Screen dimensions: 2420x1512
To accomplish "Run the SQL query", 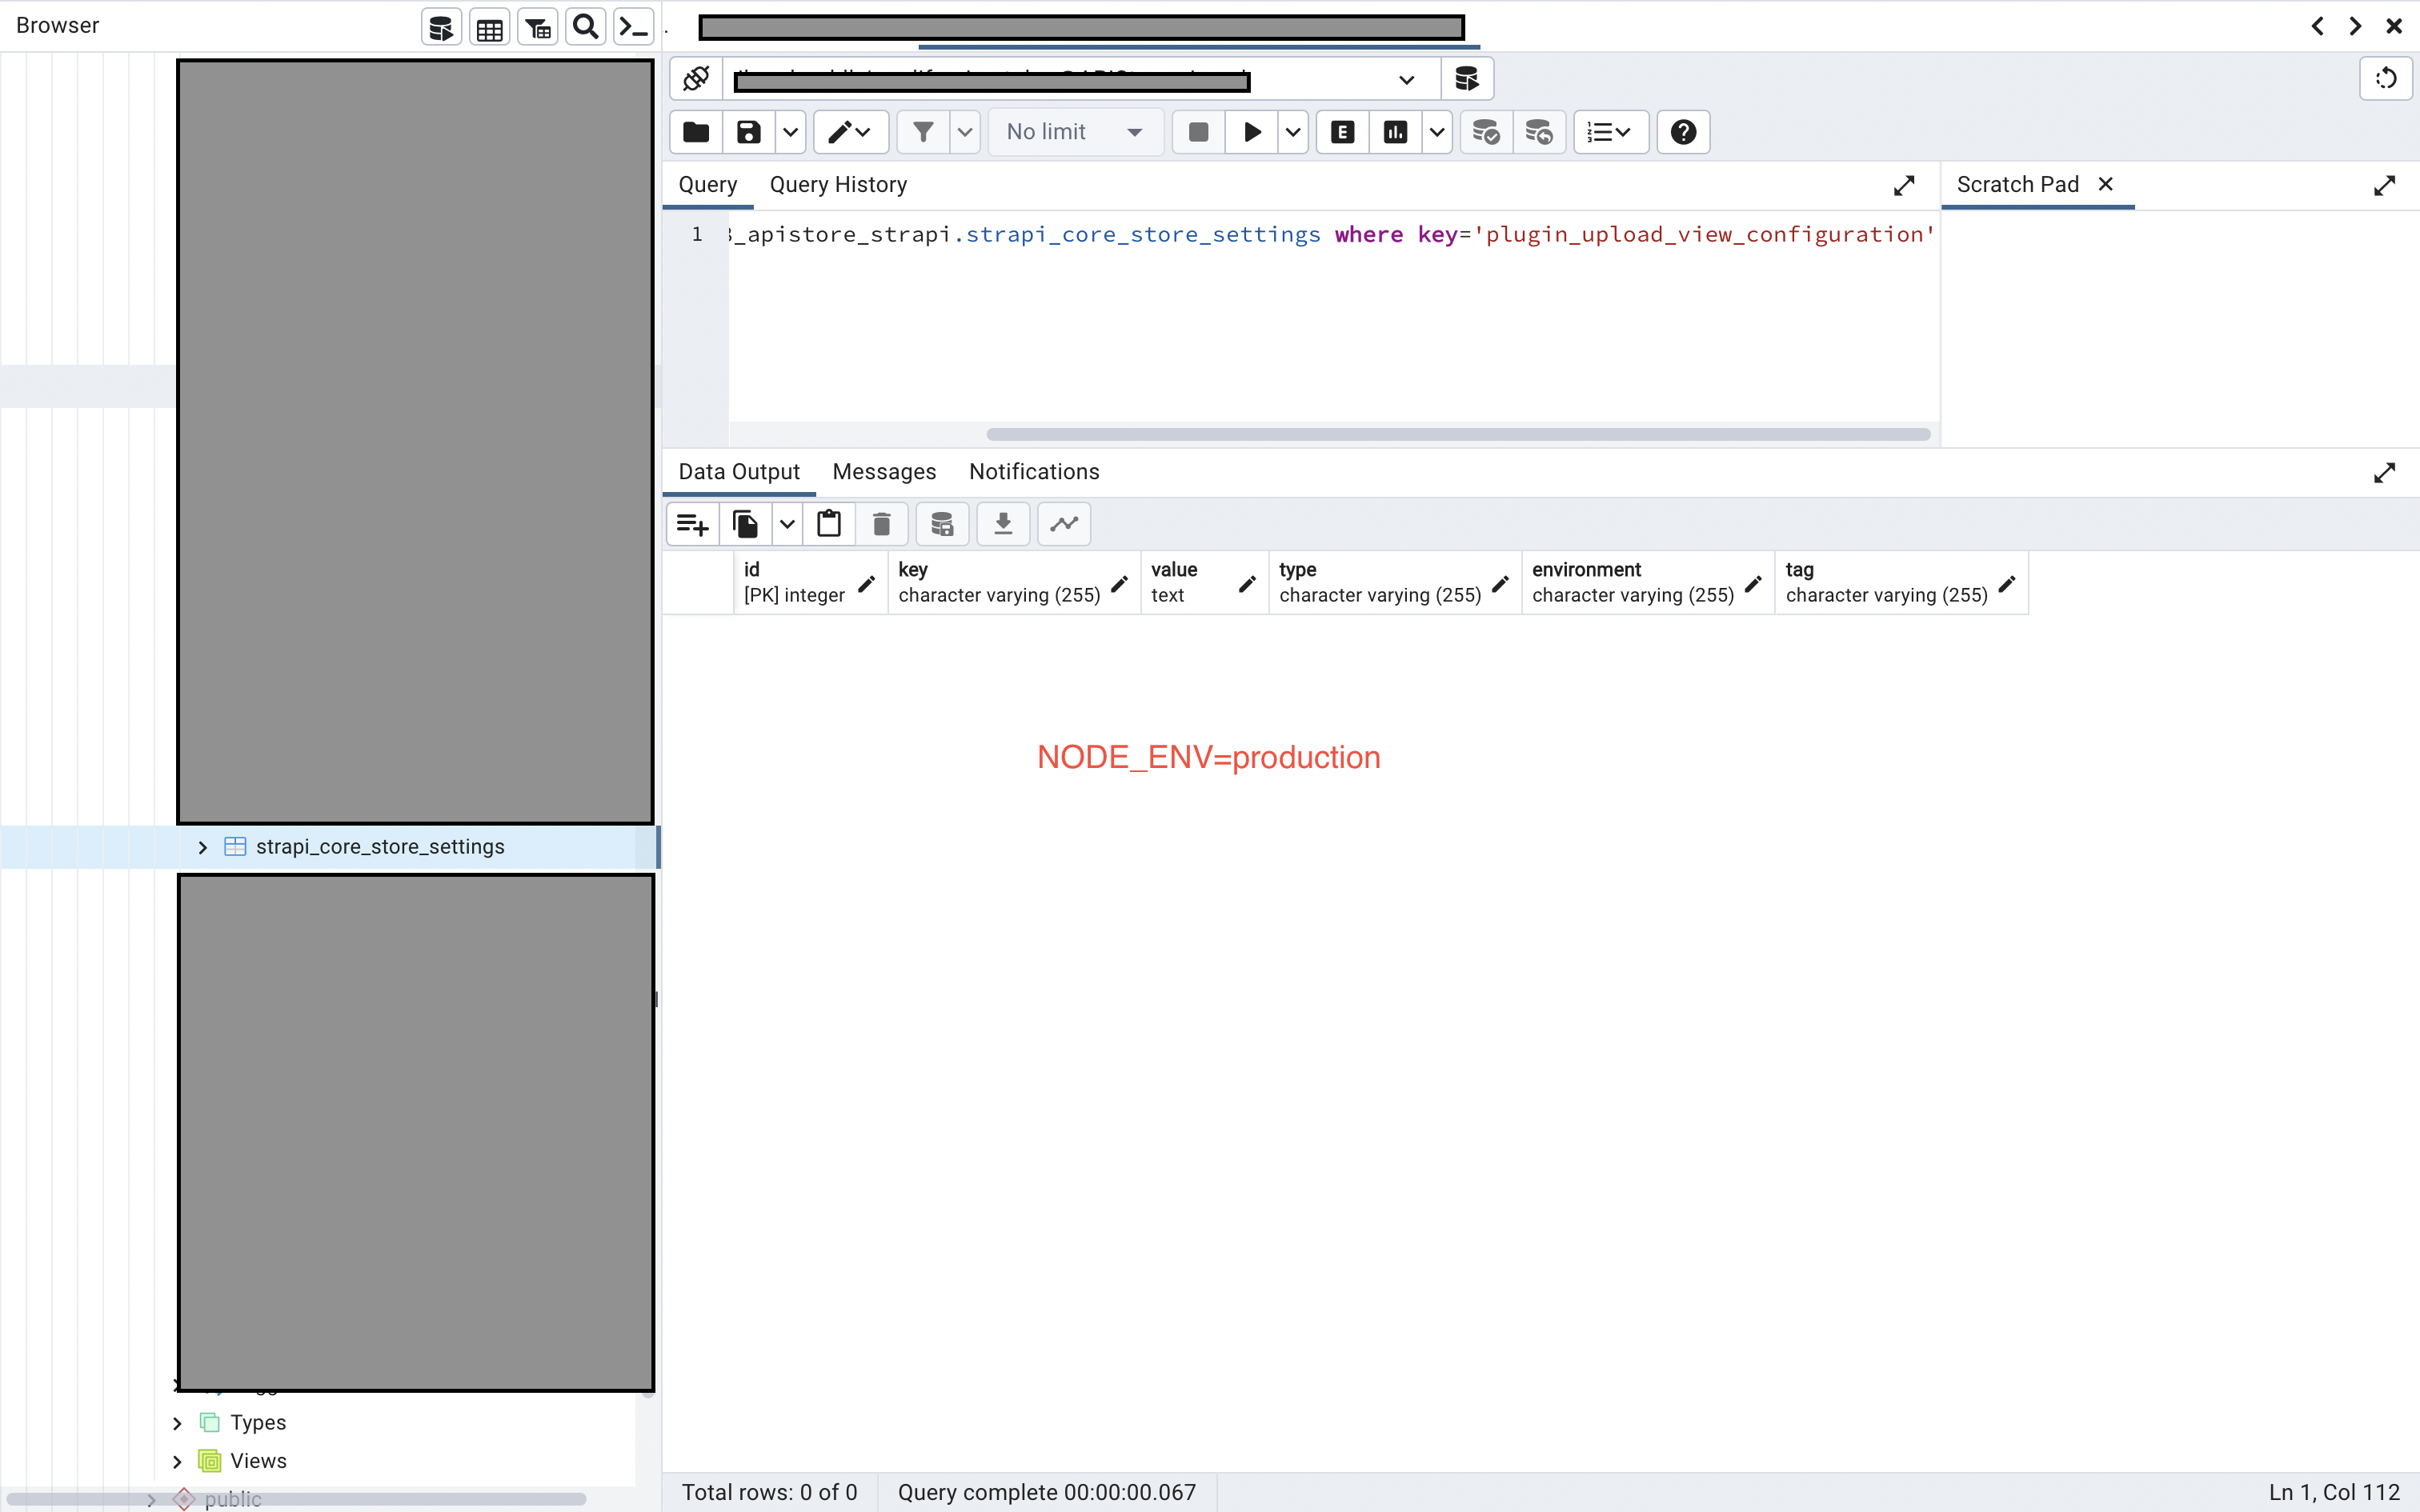I will pyautogui.click(x=1250, y=132).
